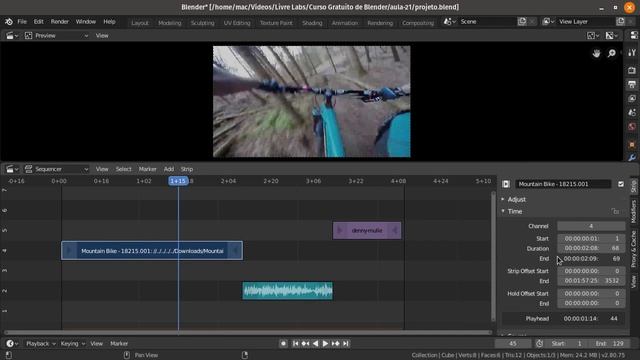Open the Proxy & Cache sidebar tab
Viewport: 640px width, 360px height.
pos(633,249)
